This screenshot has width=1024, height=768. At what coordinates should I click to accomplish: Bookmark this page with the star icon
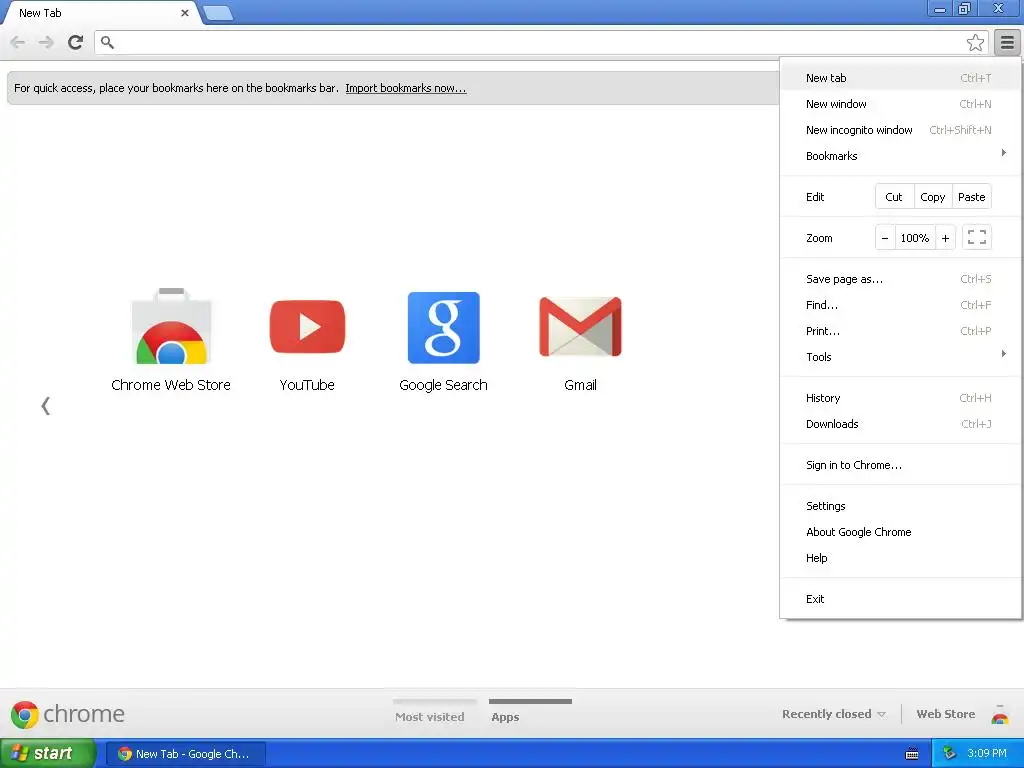point(975,42)
